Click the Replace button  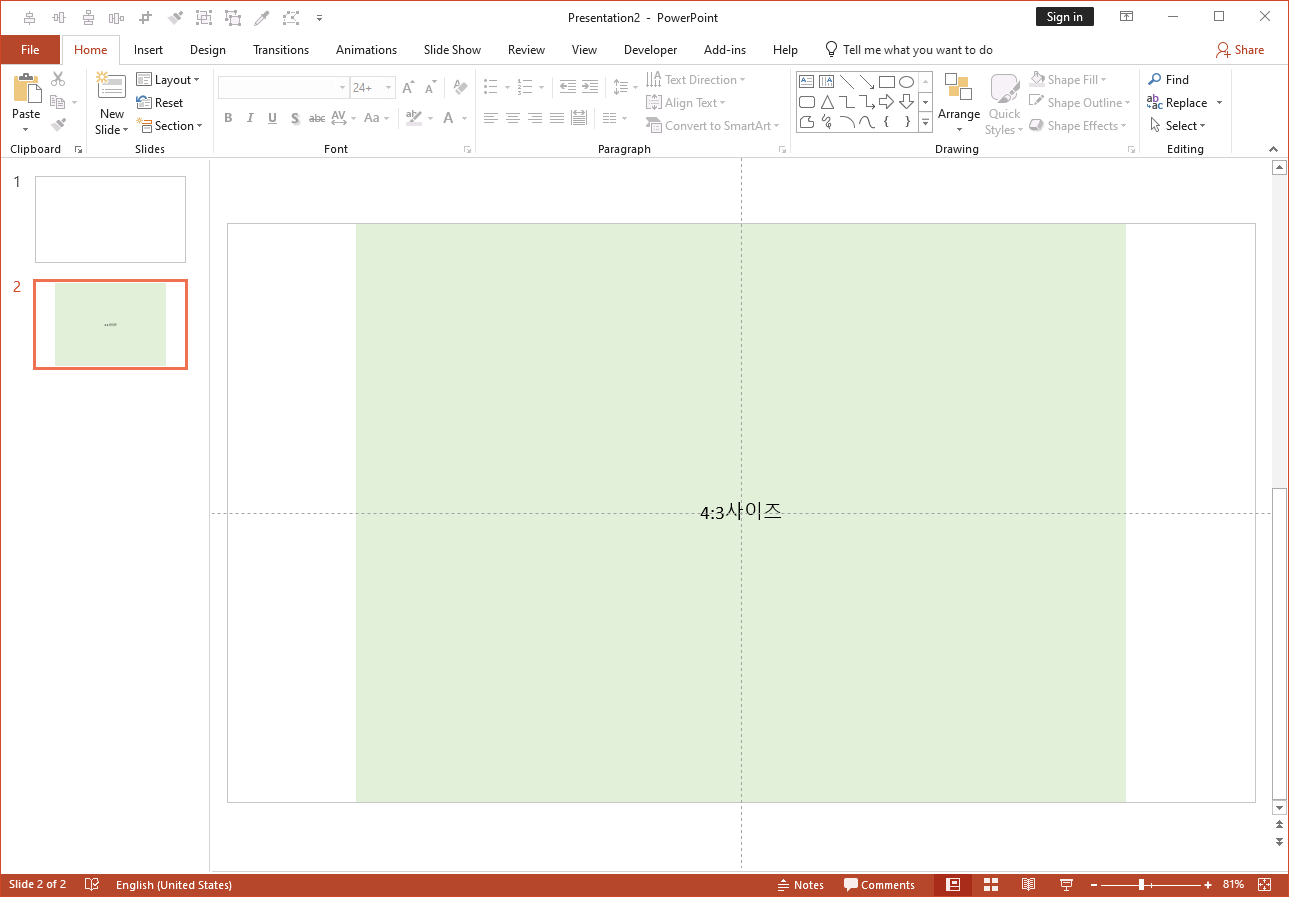[1177, 103]
